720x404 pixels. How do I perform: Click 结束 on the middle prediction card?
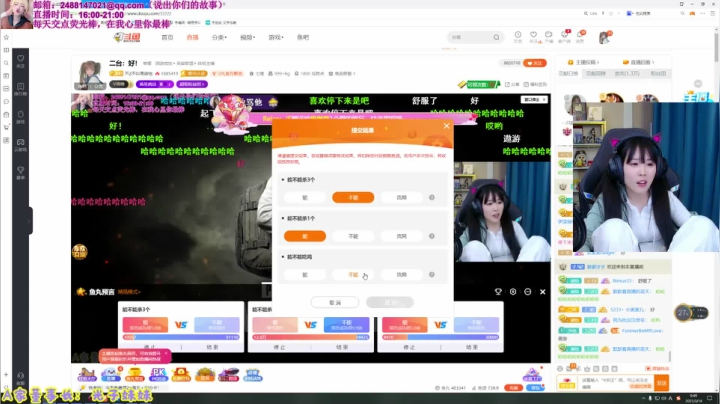click(342, 348)
